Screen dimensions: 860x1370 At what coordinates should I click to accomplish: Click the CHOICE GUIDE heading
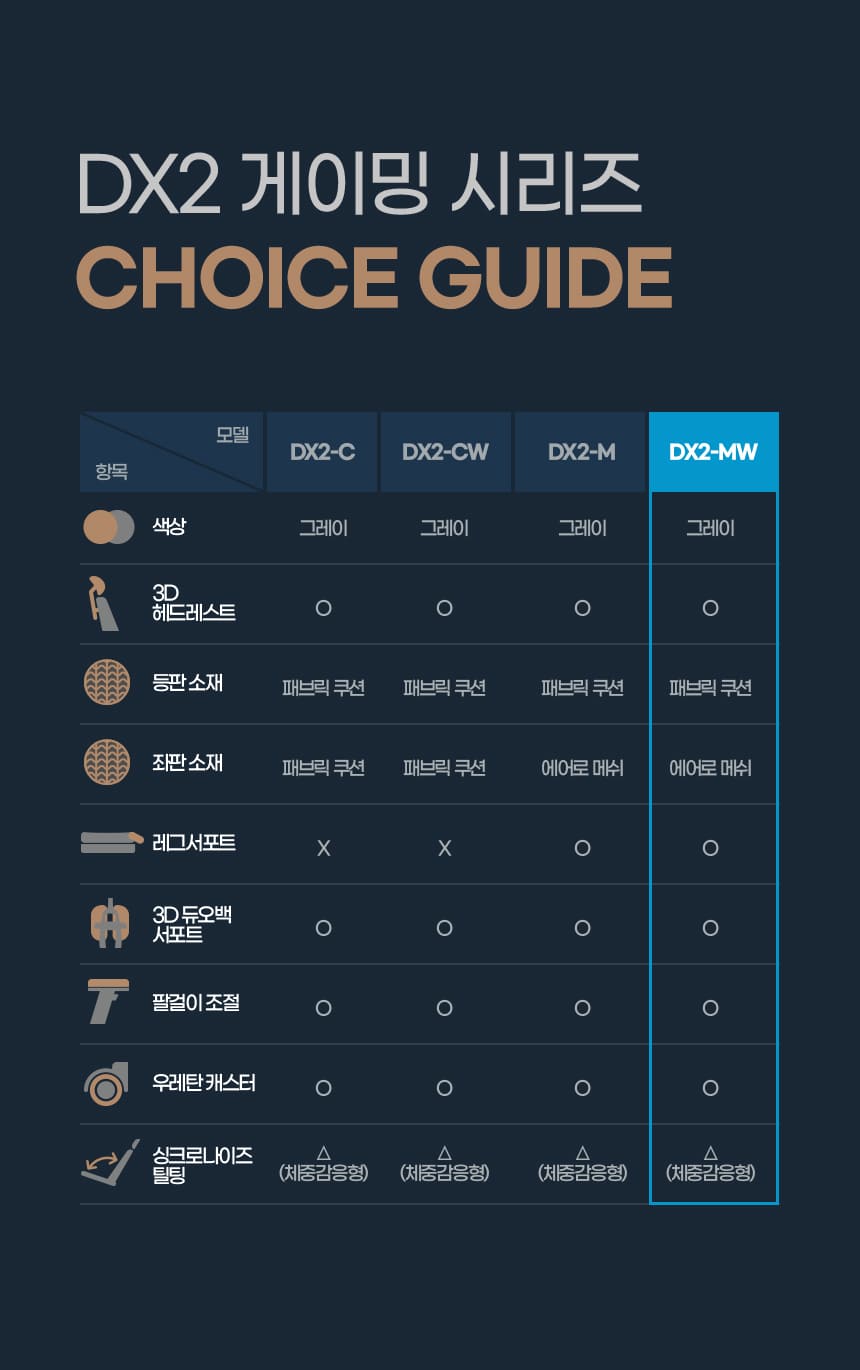(x=374, y=277)
